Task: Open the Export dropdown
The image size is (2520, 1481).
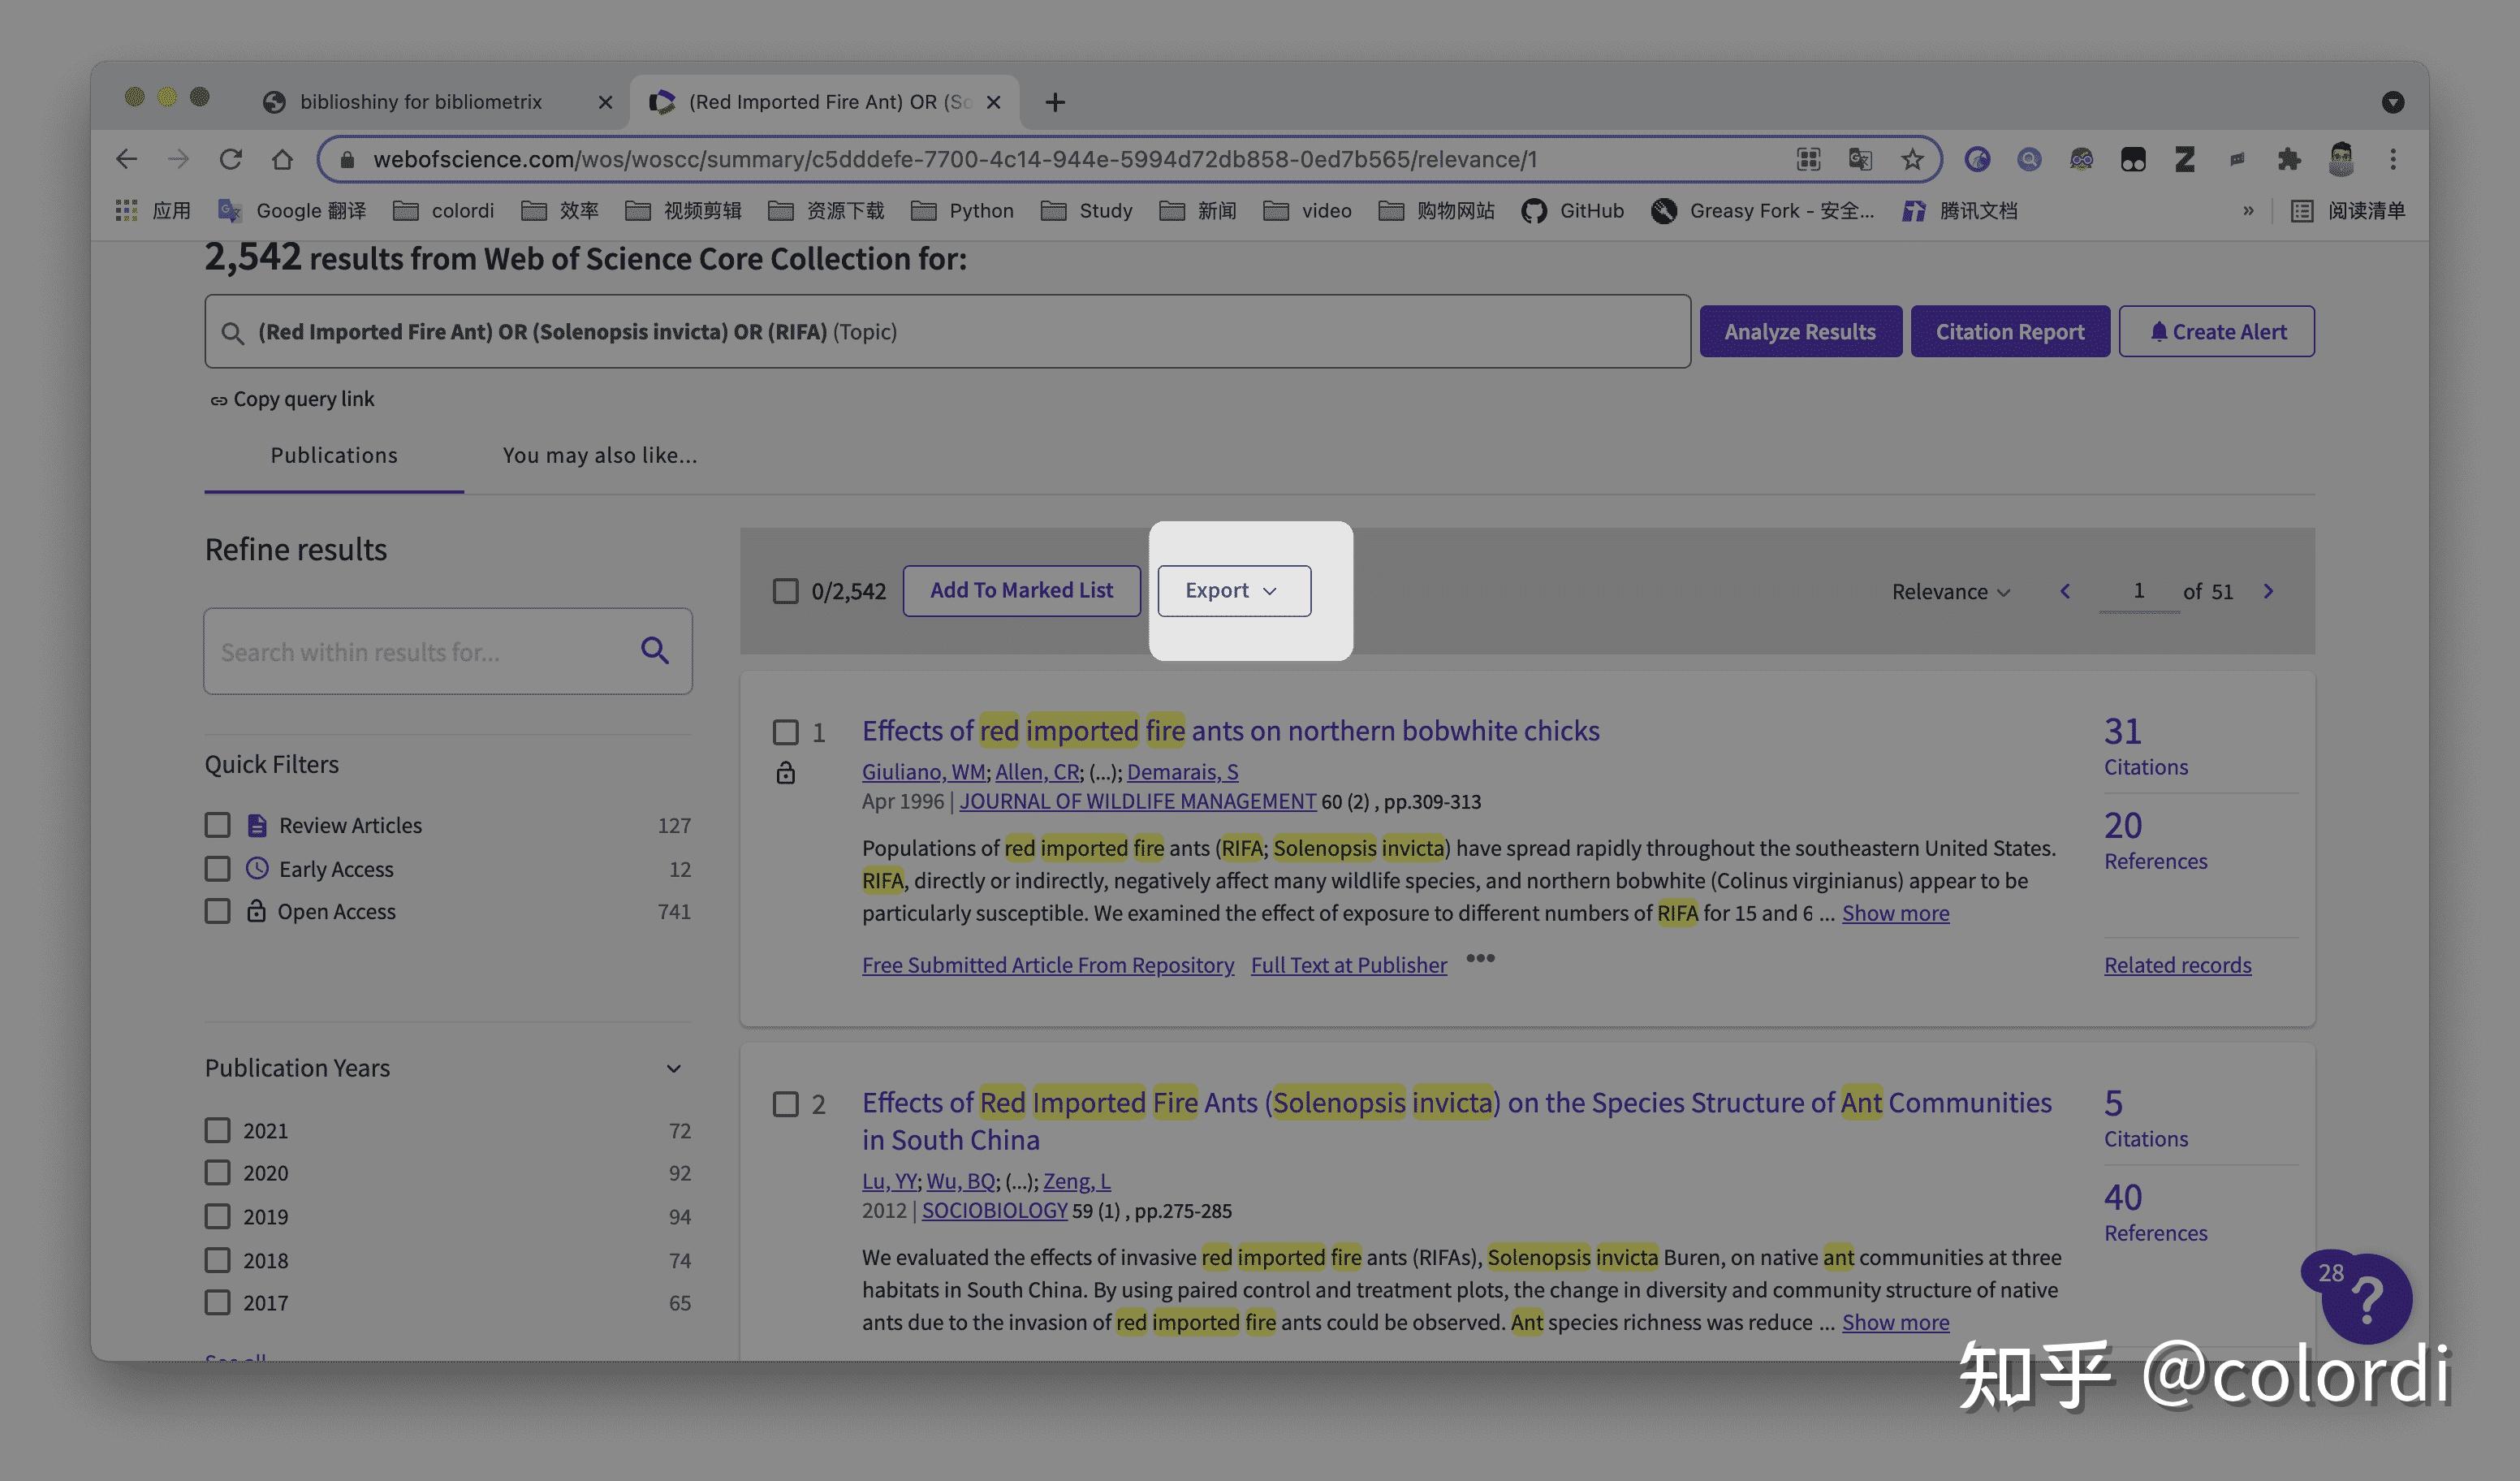Action: (1233, 591)
